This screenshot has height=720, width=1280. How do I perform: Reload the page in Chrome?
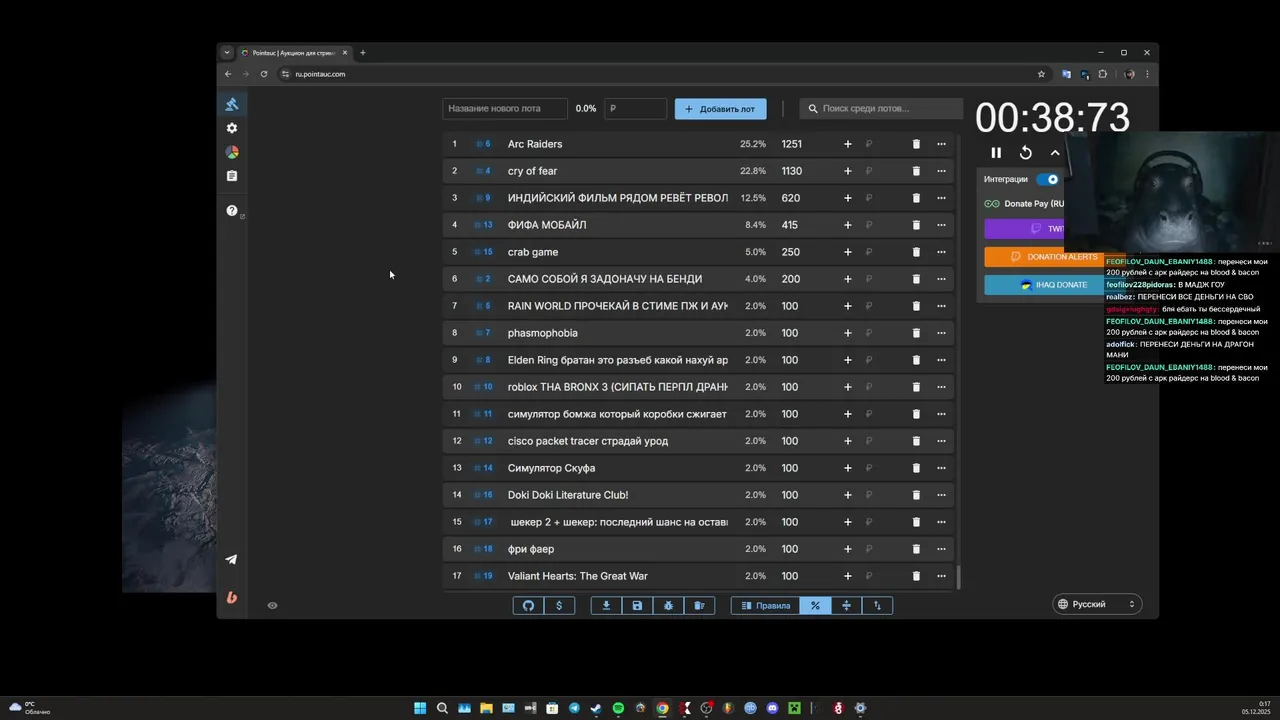264,74
